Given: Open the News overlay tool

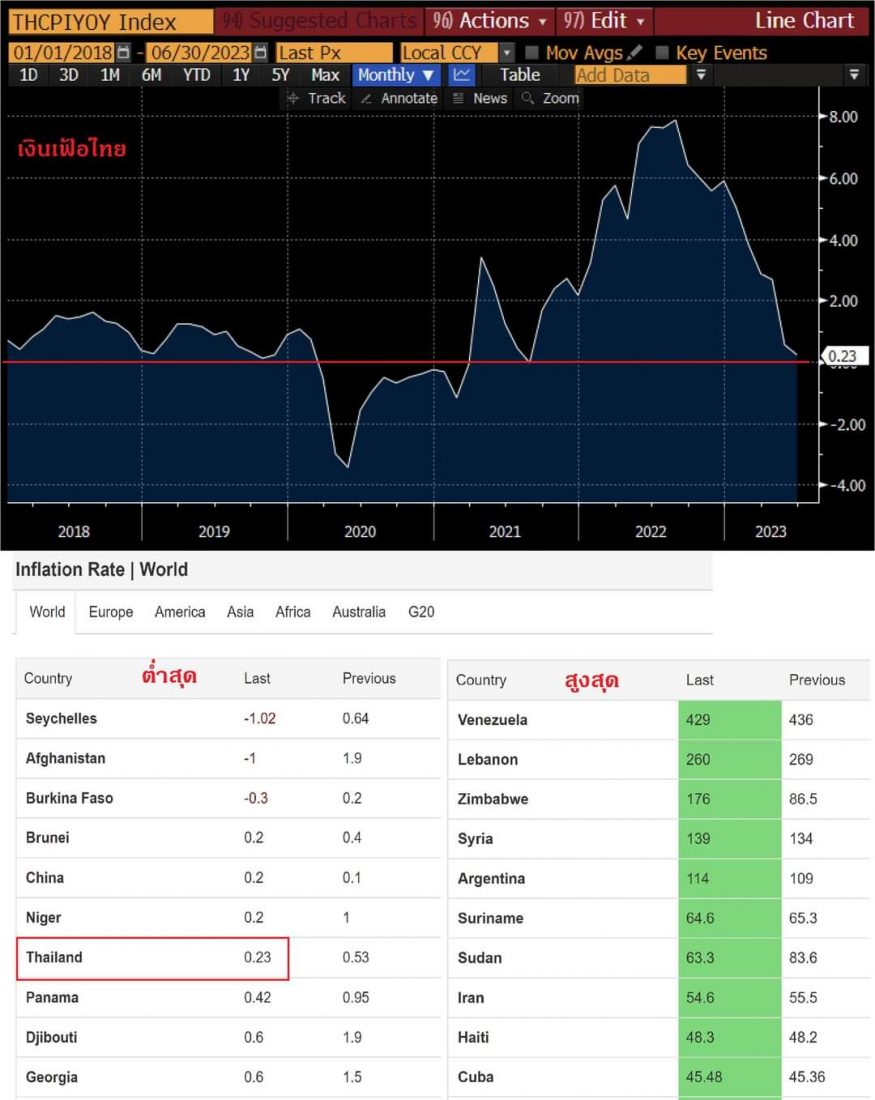Looking at the screenshot, I should (480, 98).
